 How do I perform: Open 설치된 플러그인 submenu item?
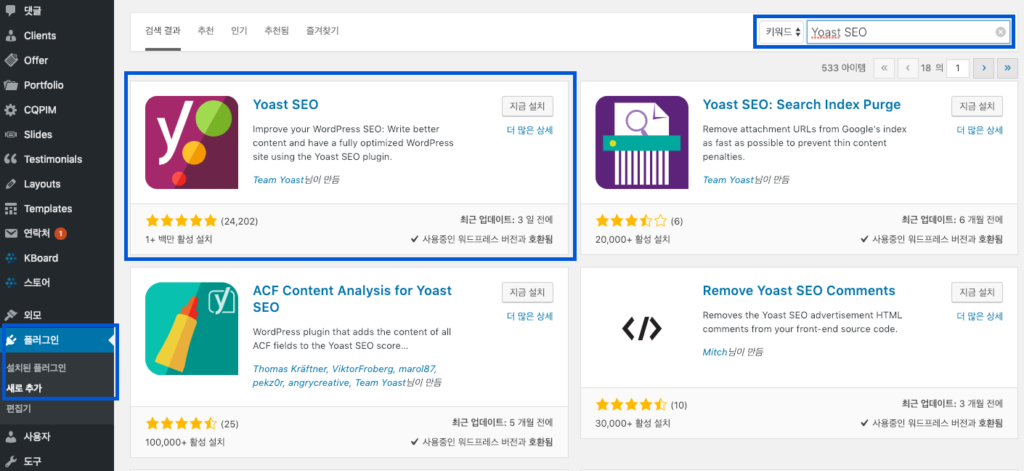click(36, 368)
